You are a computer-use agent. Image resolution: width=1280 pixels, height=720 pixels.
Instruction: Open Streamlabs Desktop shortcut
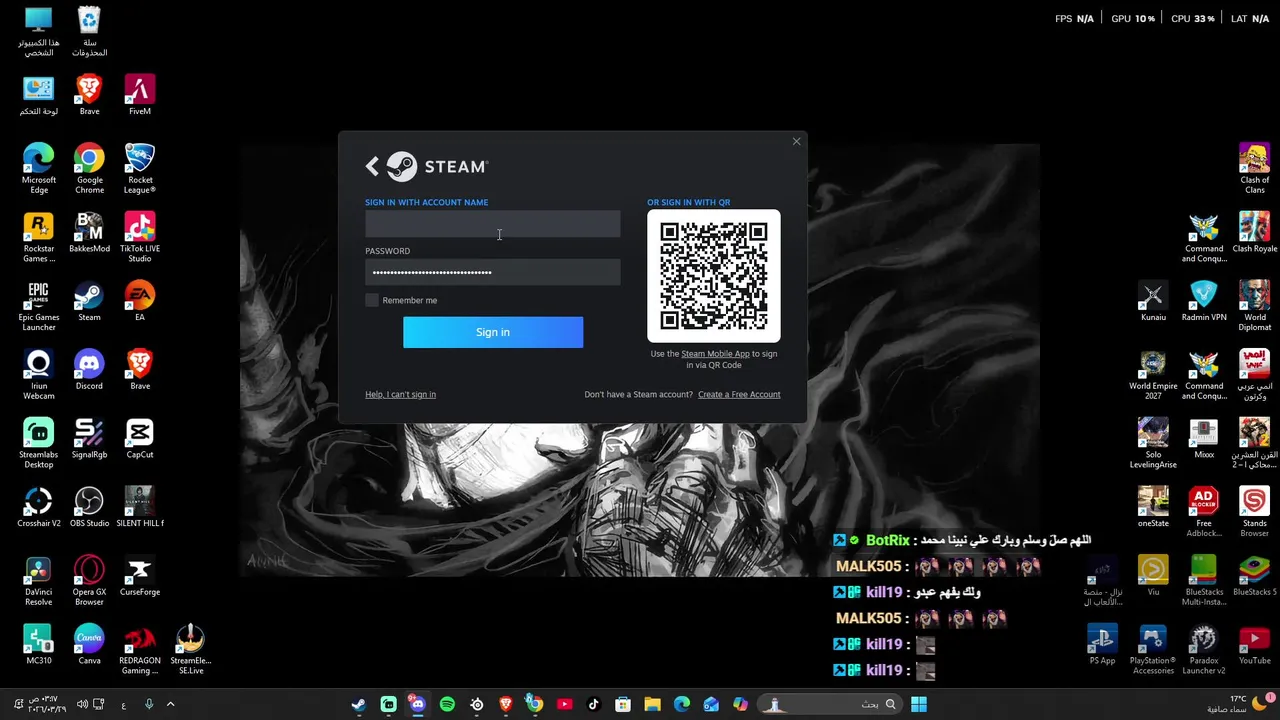pos(38,443)
